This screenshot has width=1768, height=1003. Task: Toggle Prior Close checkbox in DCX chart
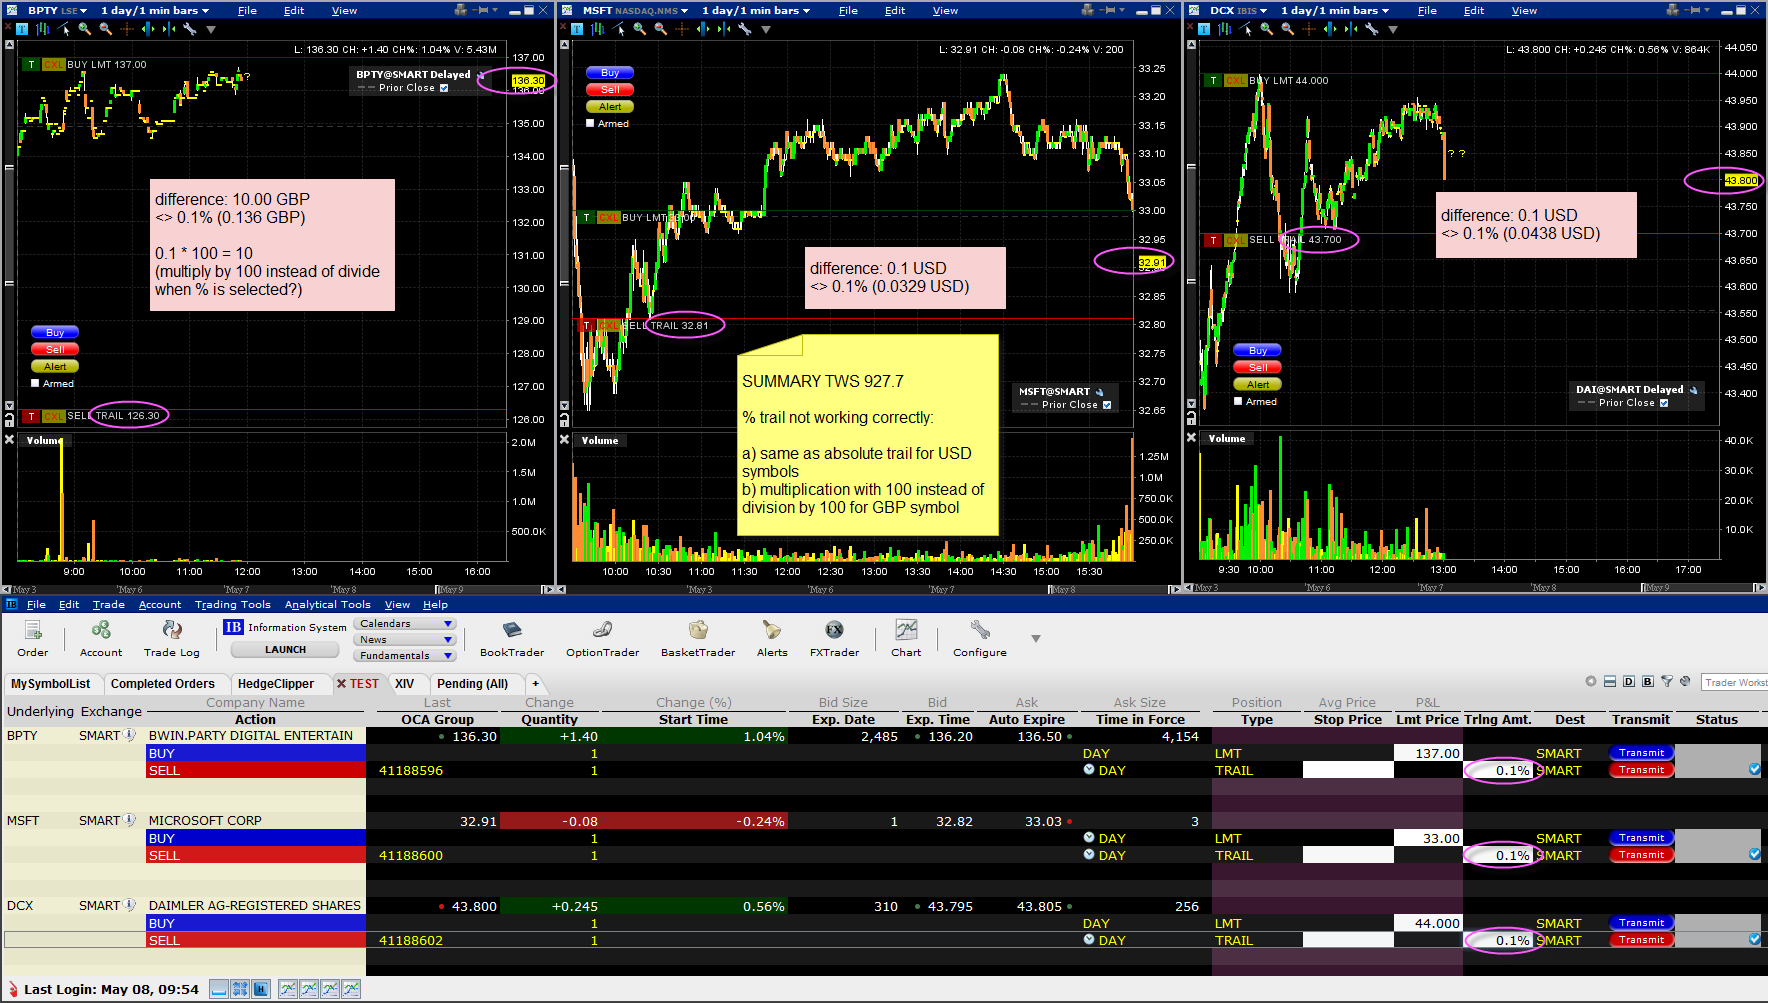(1664, 403)
